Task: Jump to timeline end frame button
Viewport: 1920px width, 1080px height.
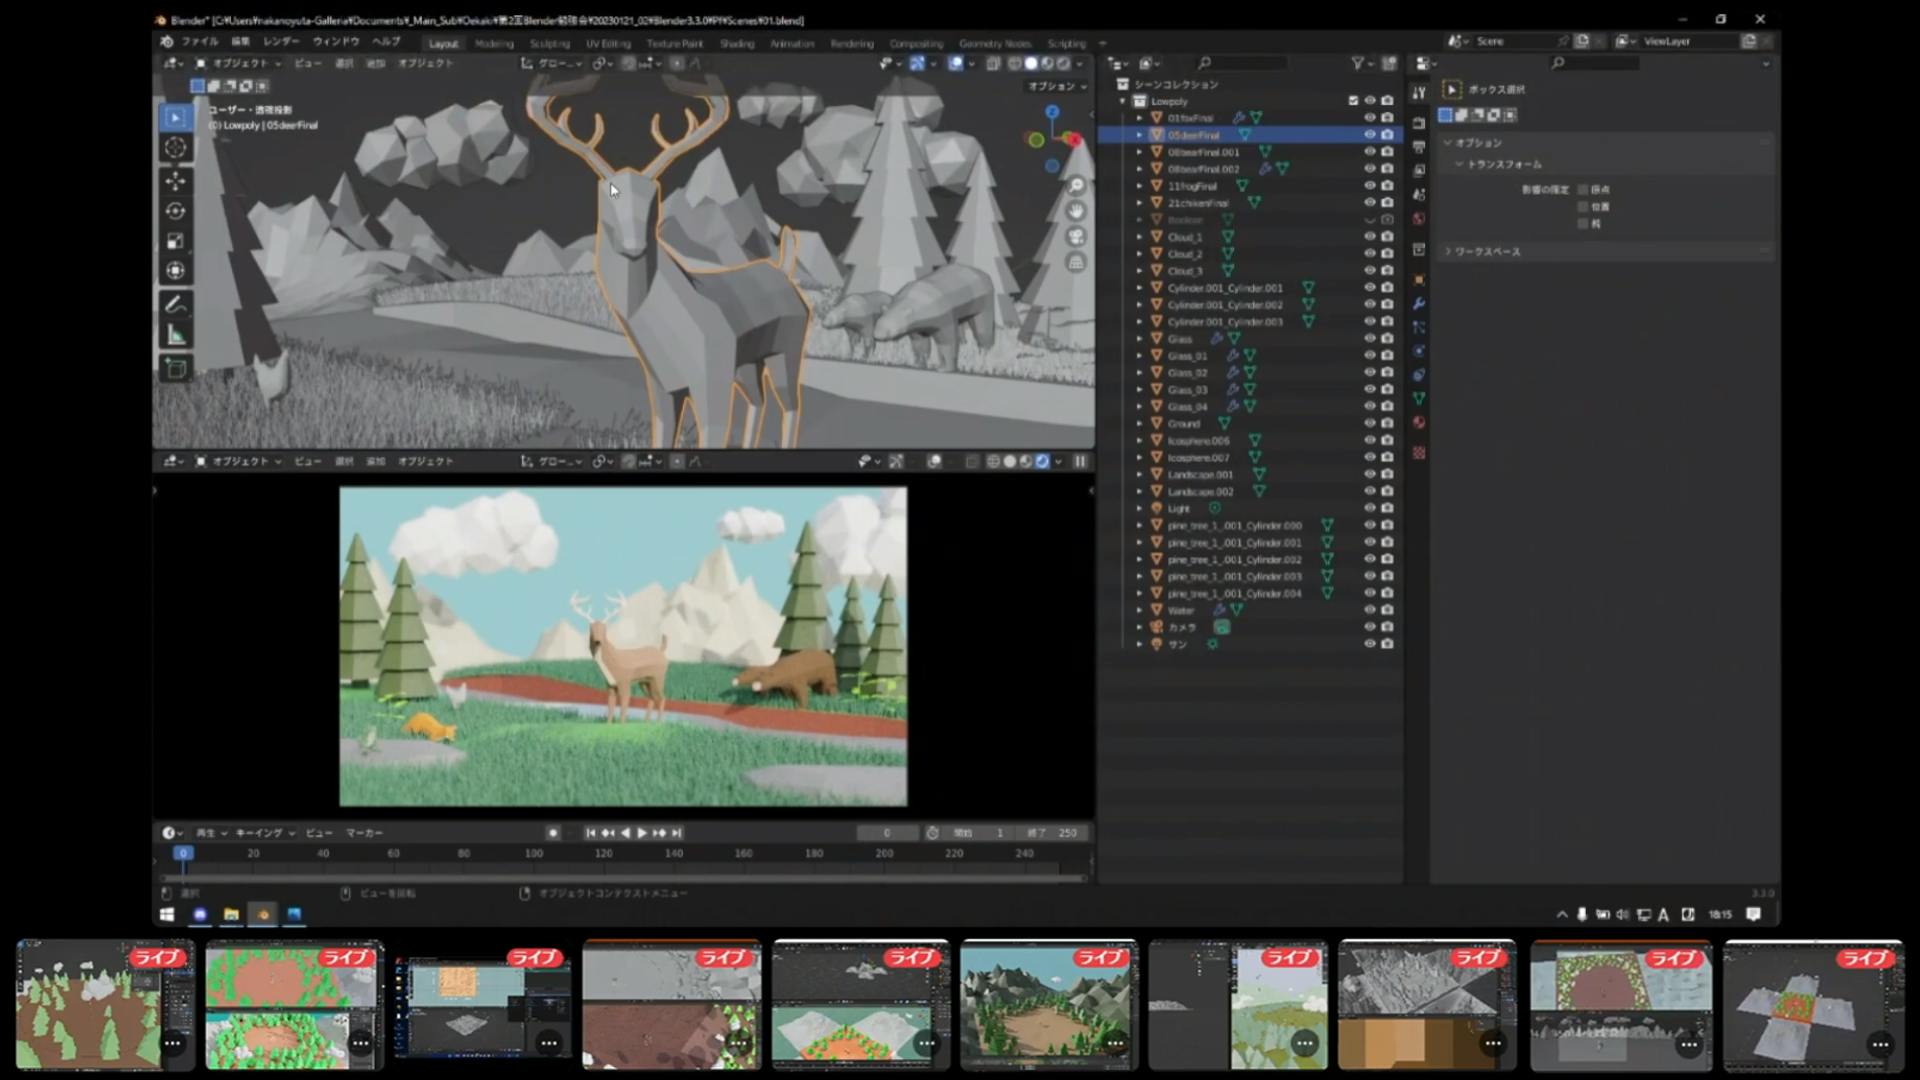Action: click(677, 833)
